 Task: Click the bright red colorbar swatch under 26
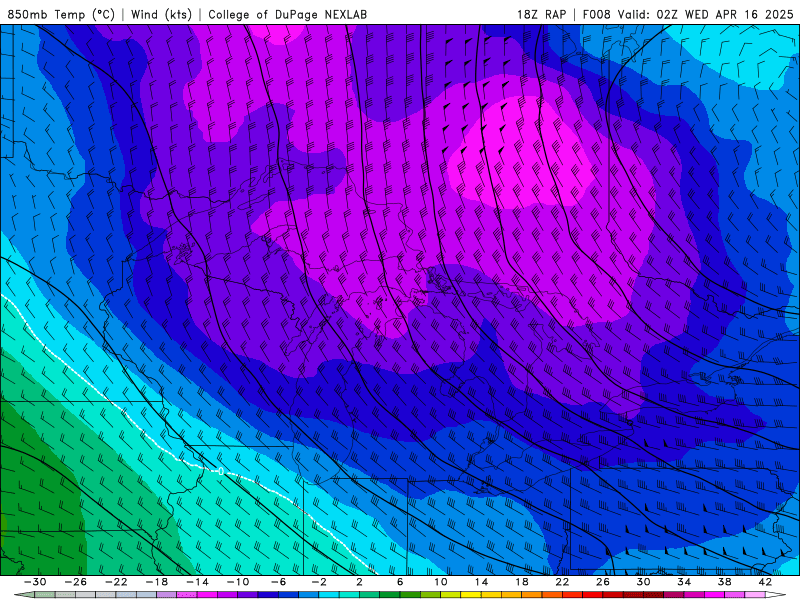pyautogui.click(x=592, y=595)
